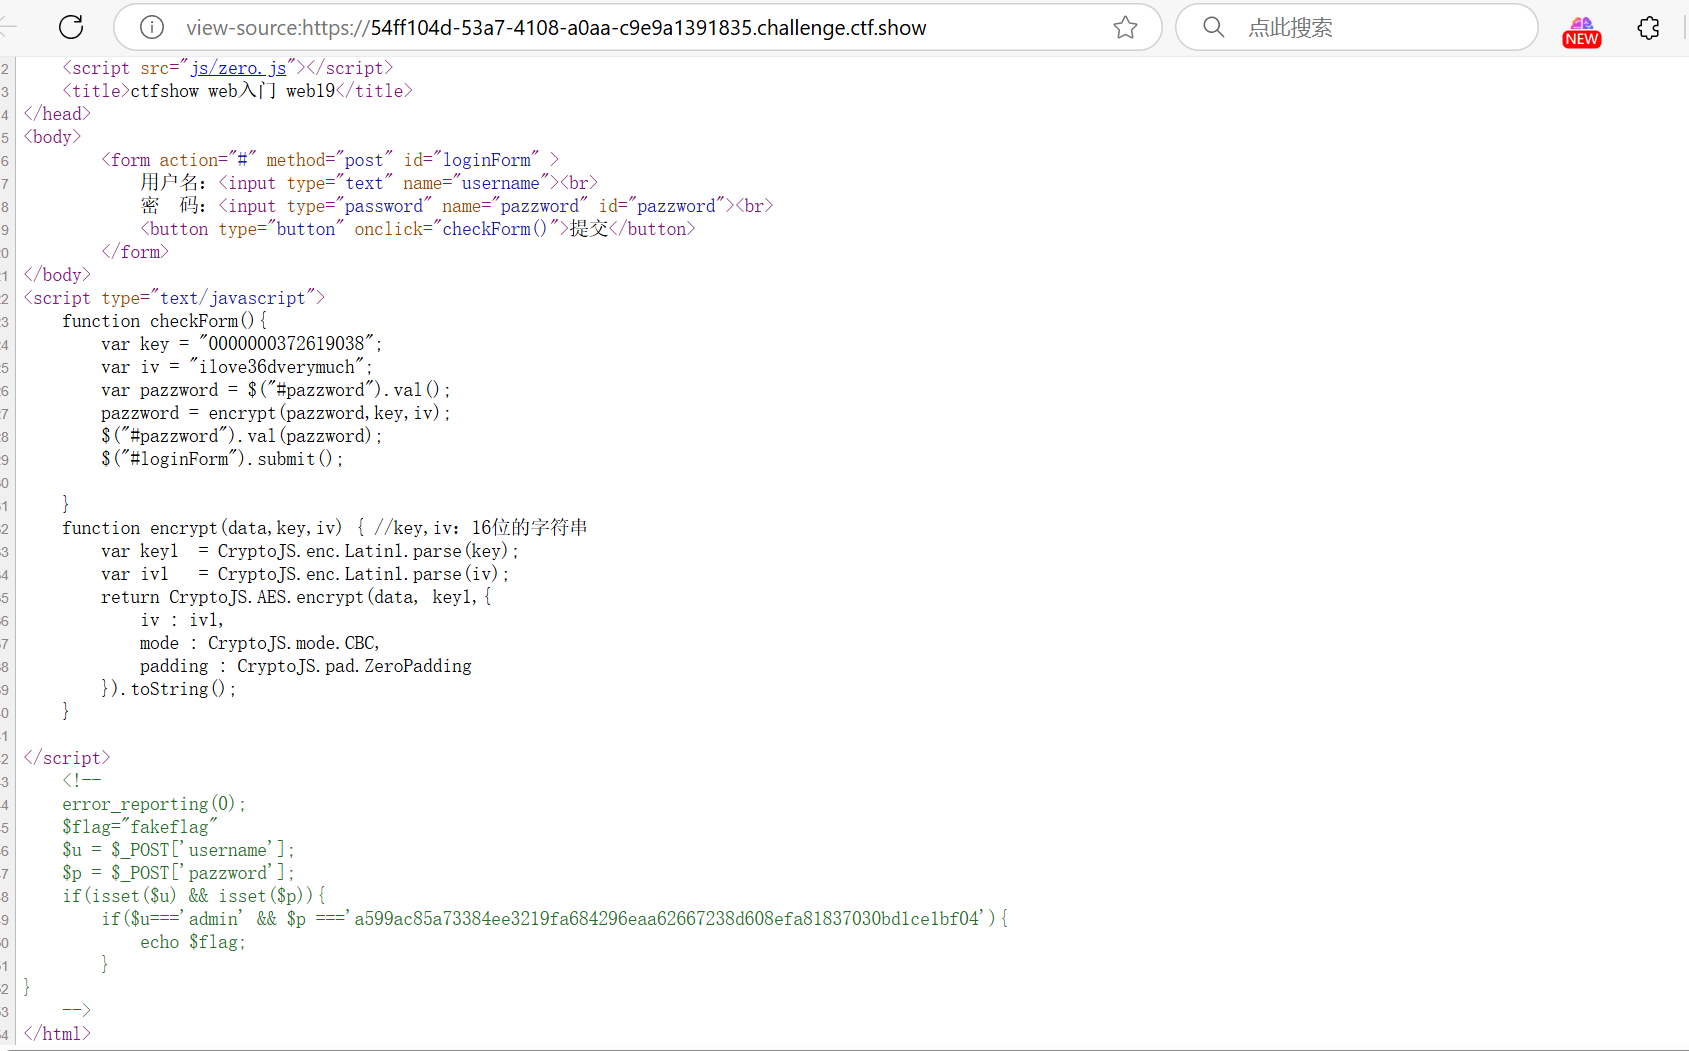Click the script type="text/javascript" tag
This screenshot has height=1051, width=1689.
pos(174,298)
